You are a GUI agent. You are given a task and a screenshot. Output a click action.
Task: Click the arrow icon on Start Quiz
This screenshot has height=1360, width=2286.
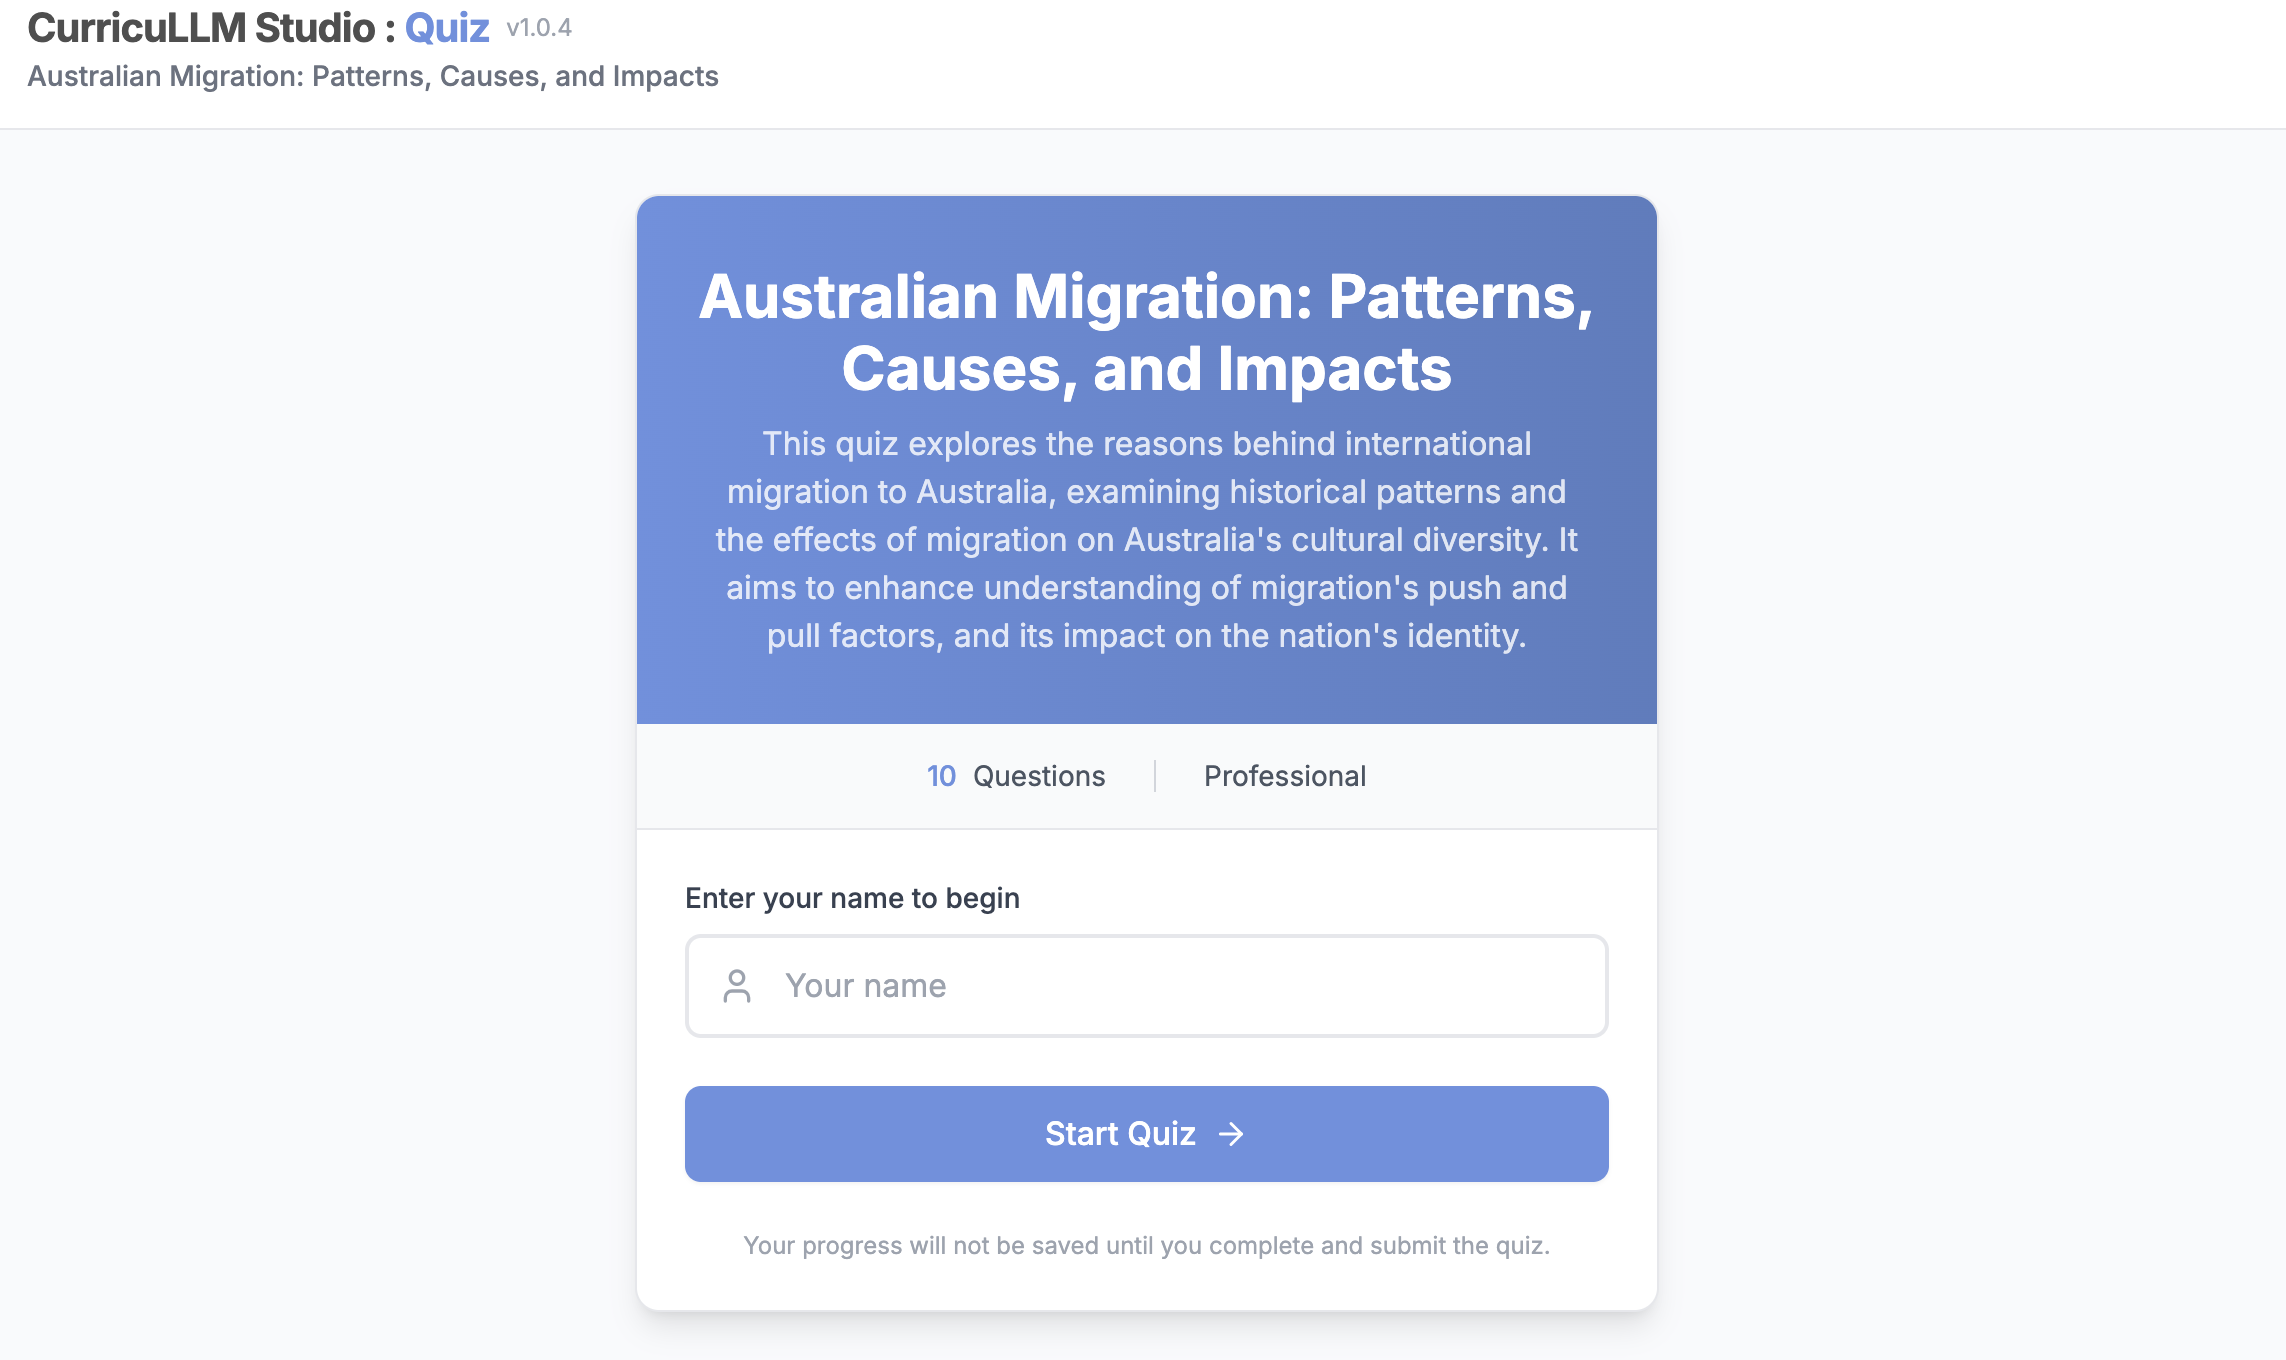[1231, 1134]
